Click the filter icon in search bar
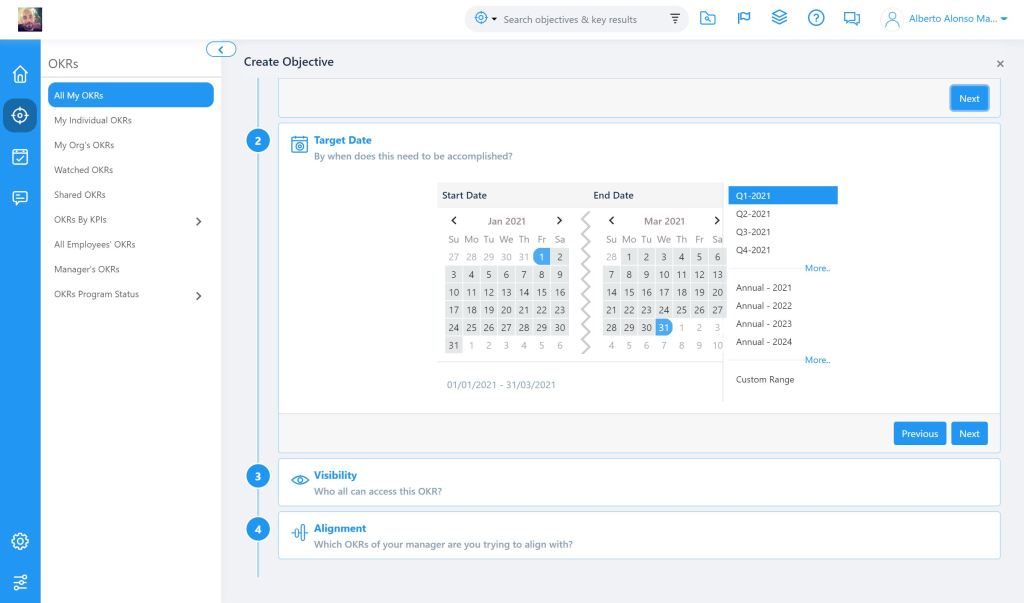The image size is (1024, 603). coord(674,19)
